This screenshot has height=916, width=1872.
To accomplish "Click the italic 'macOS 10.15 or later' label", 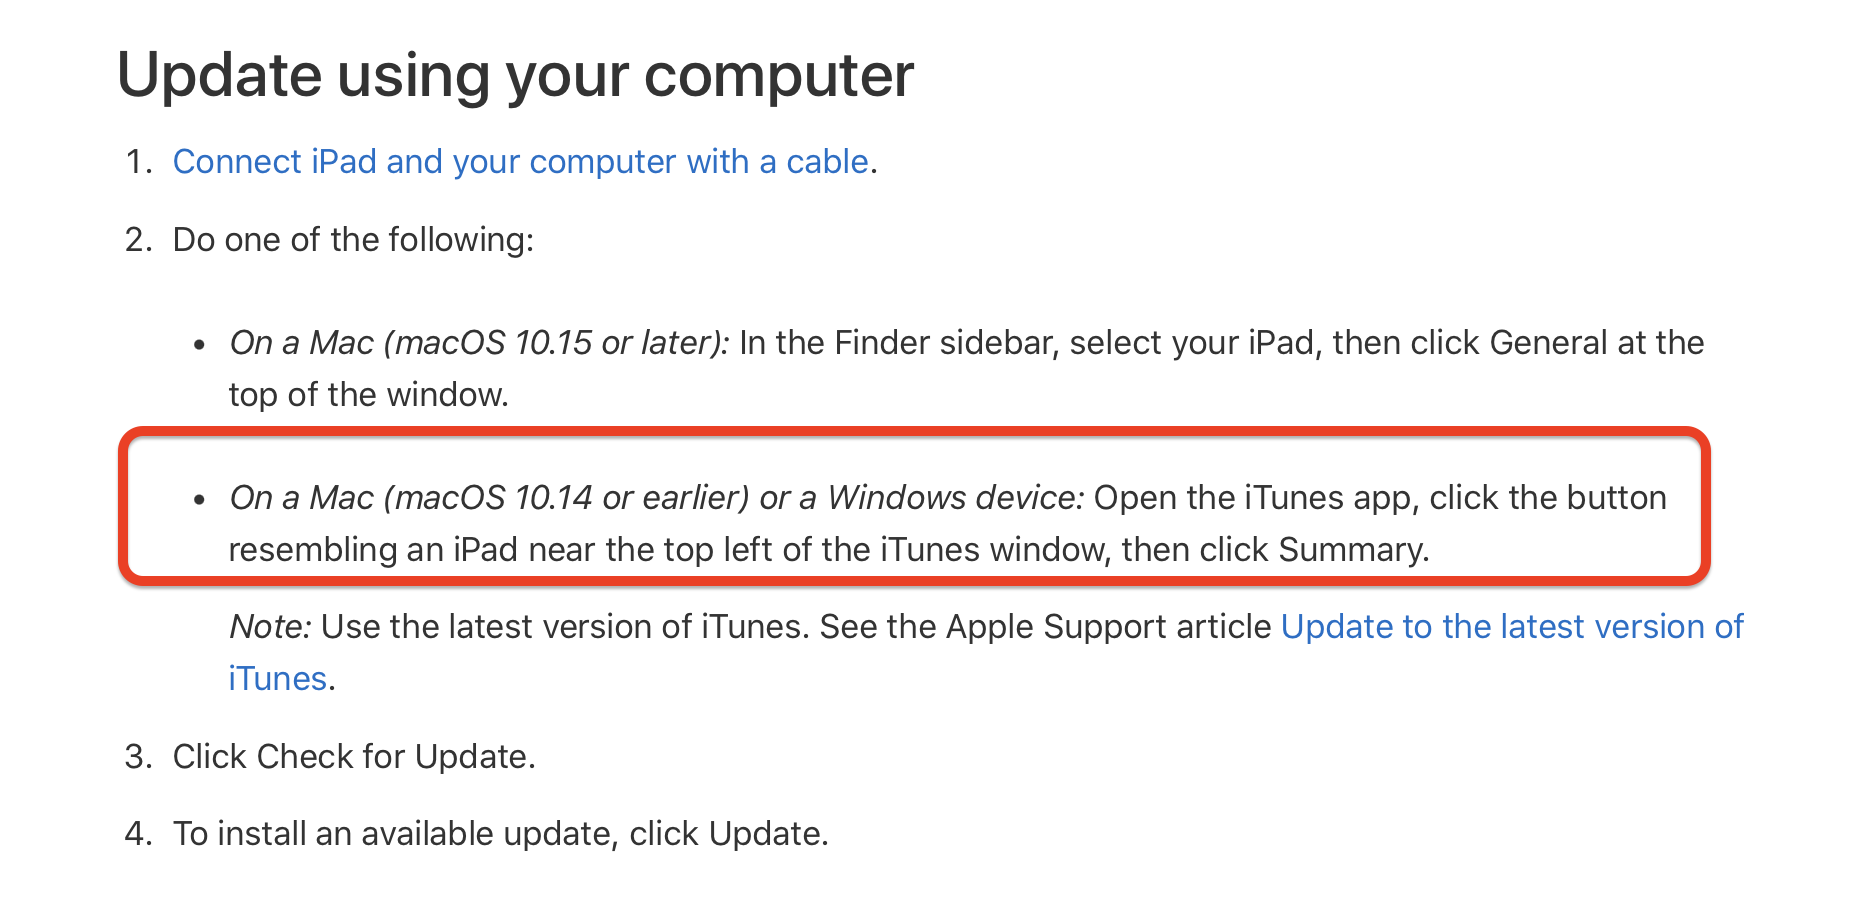I will (478, 343).
